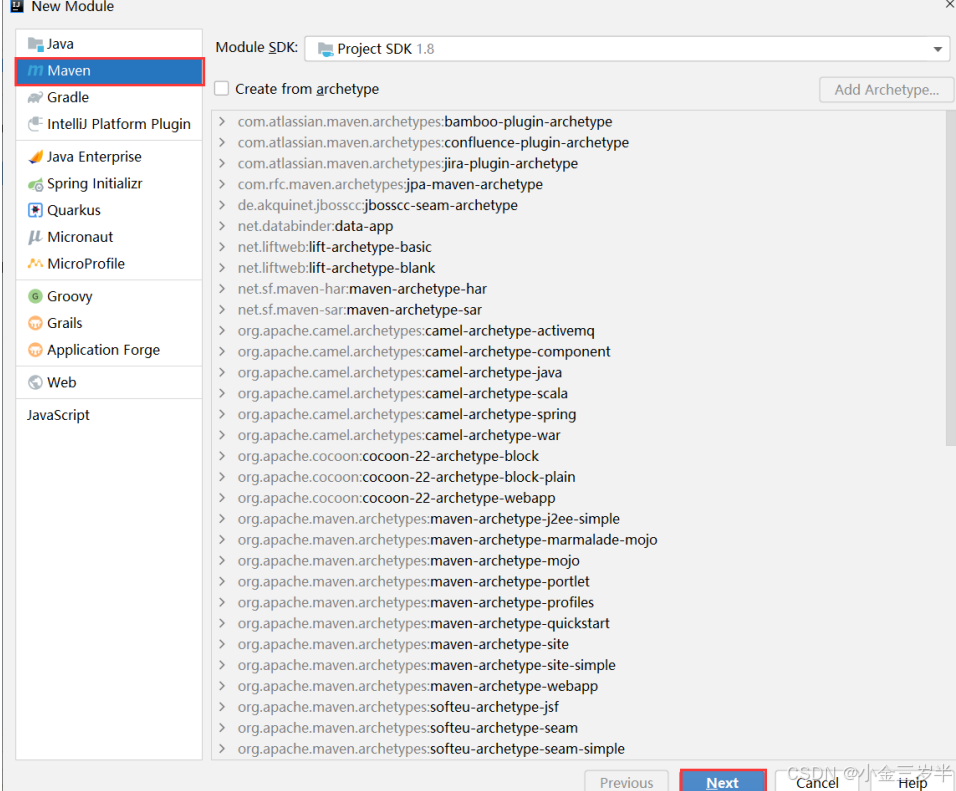This screenshot has height=791, width=956.
Task: Select maven-archetype-sar row
Action: point(579,310)
